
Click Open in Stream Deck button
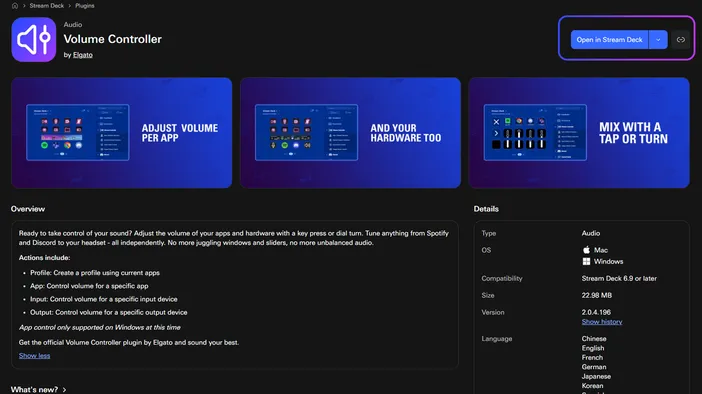point(609,40)
